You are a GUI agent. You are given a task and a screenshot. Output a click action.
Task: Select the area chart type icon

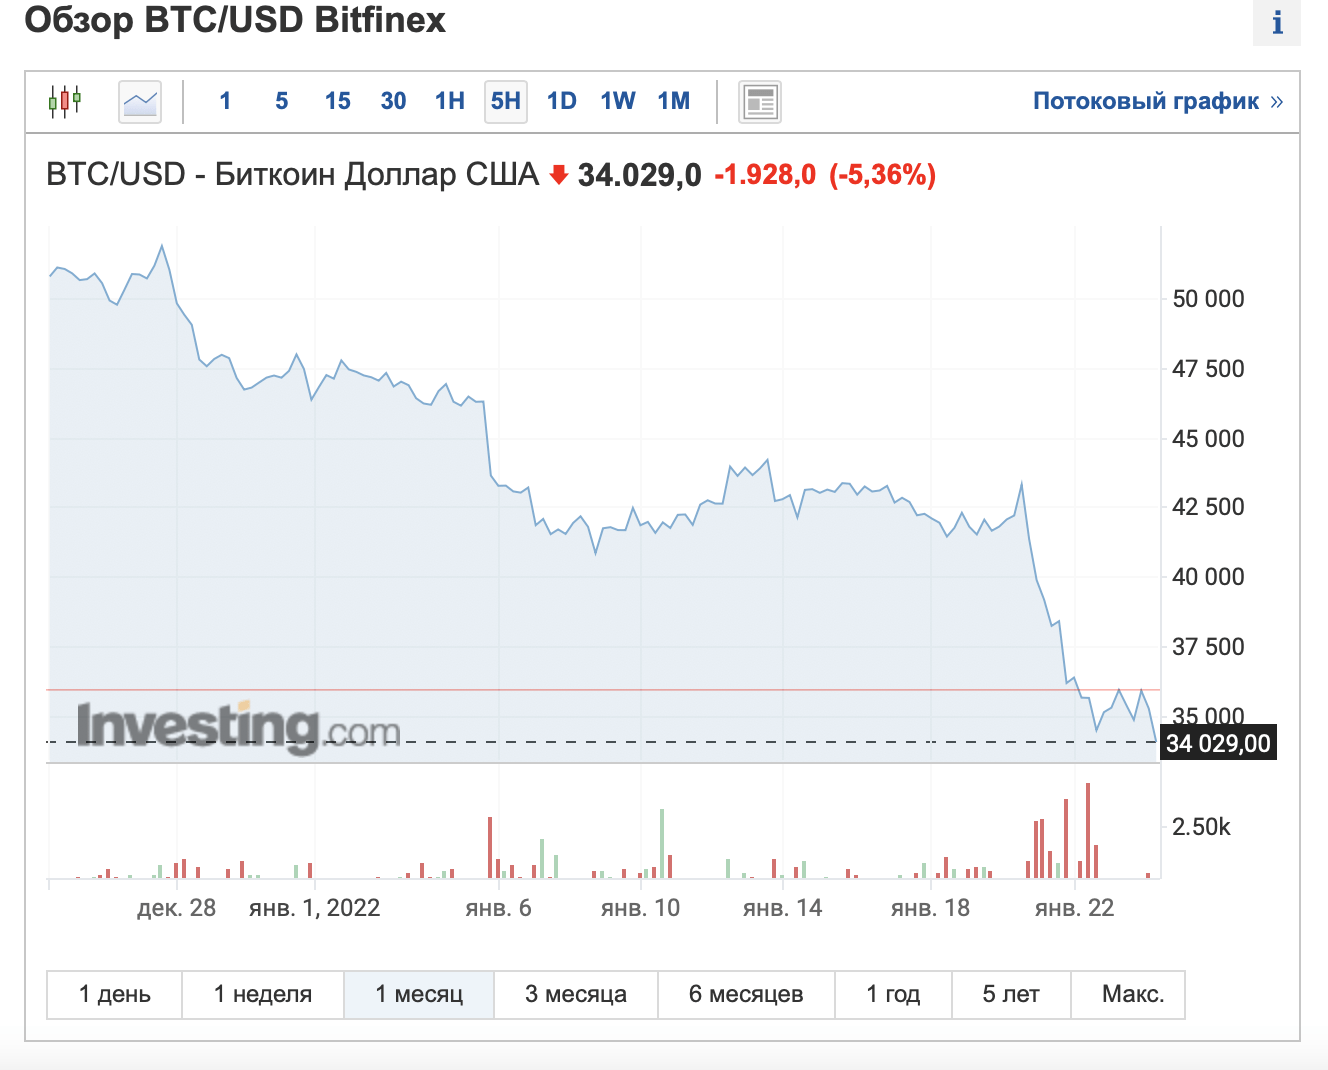coord(140,101)
